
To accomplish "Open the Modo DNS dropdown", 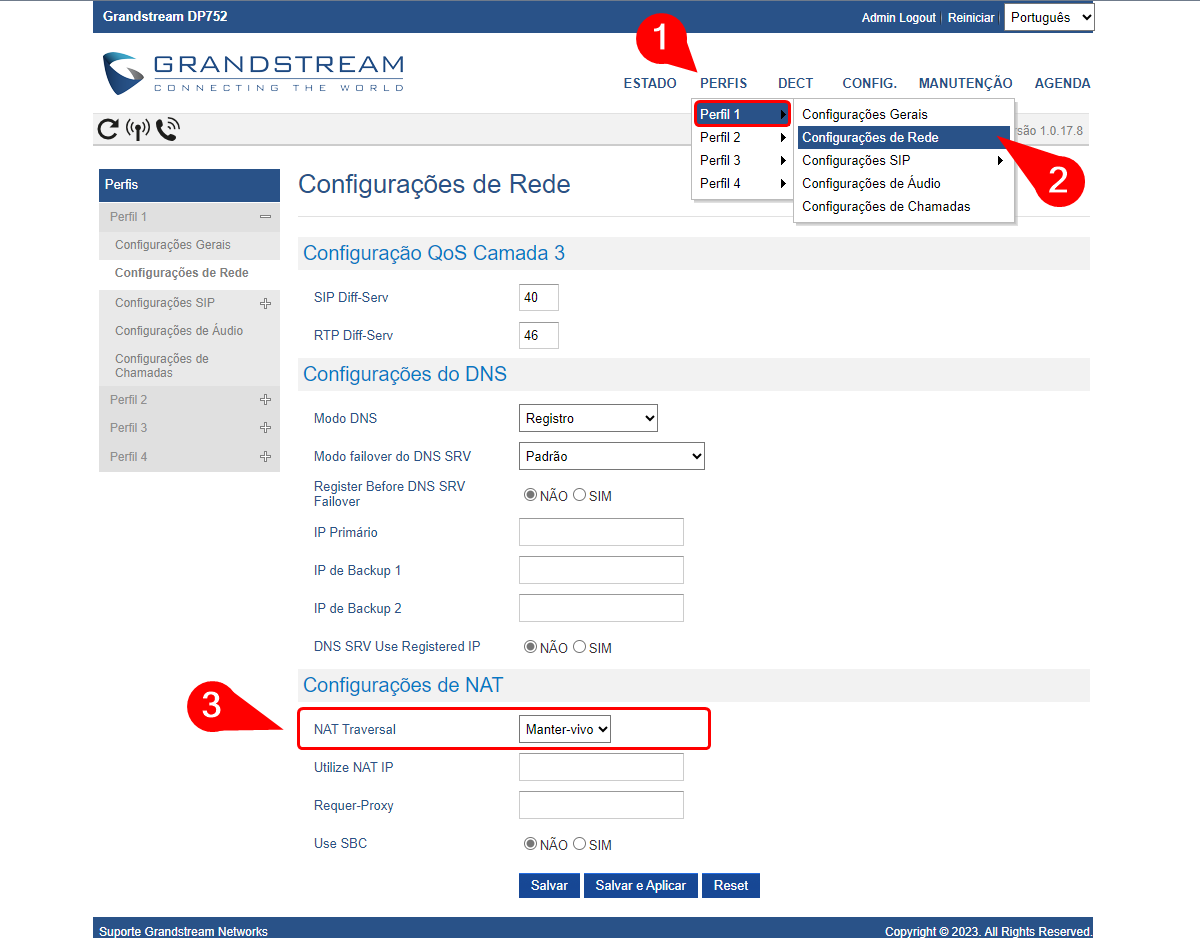I will coord(588,418).
